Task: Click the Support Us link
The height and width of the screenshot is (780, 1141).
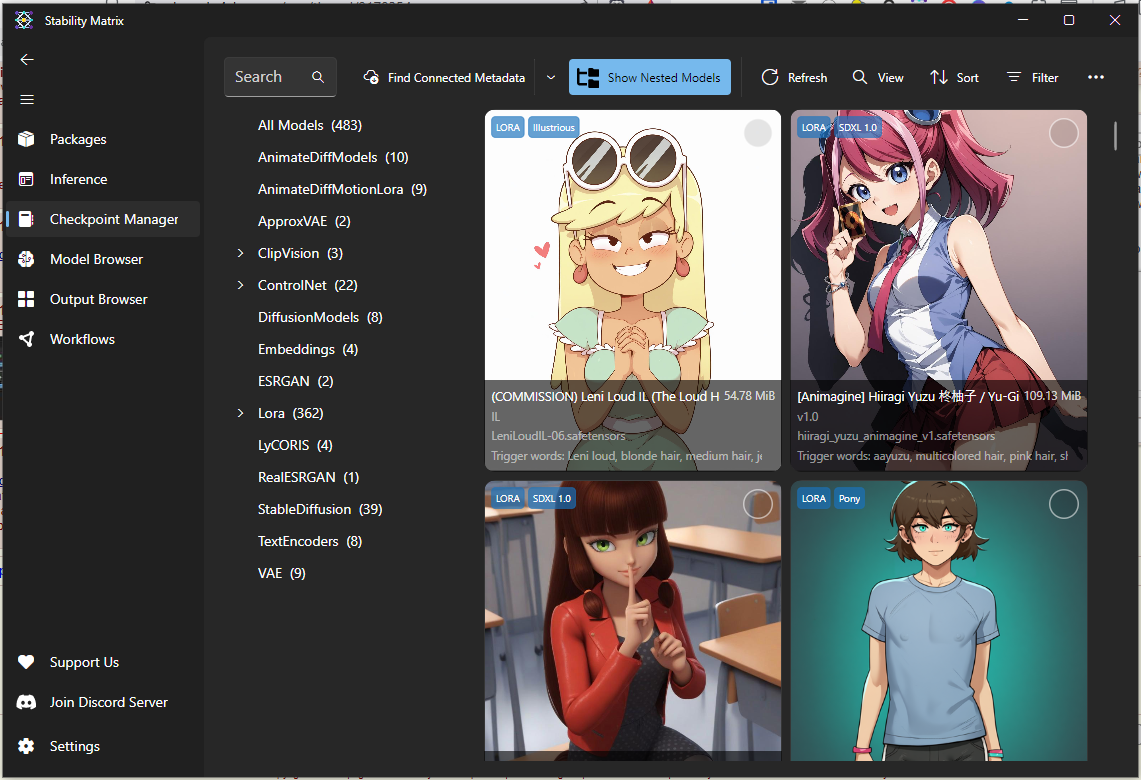Action: tap(84, 662)
